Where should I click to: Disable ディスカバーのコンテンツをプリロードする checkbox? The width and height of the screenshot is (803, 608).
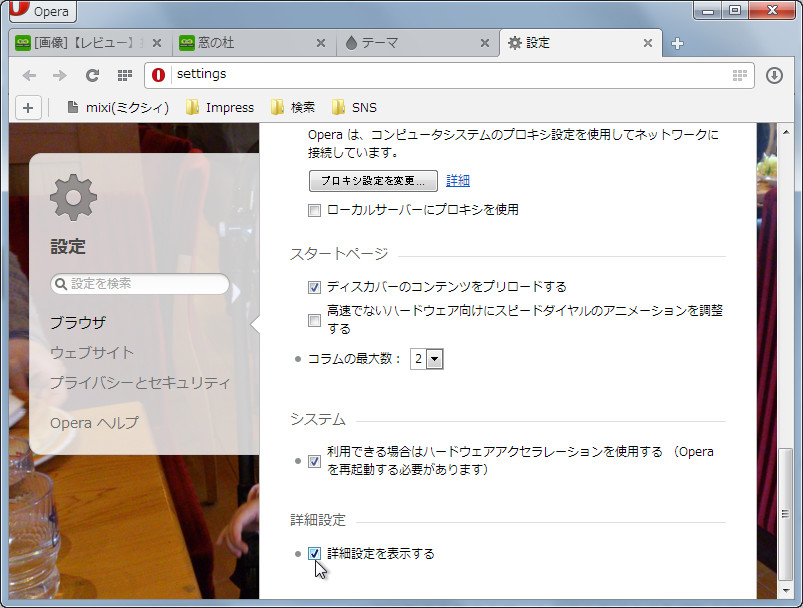(x=314, y=285)
